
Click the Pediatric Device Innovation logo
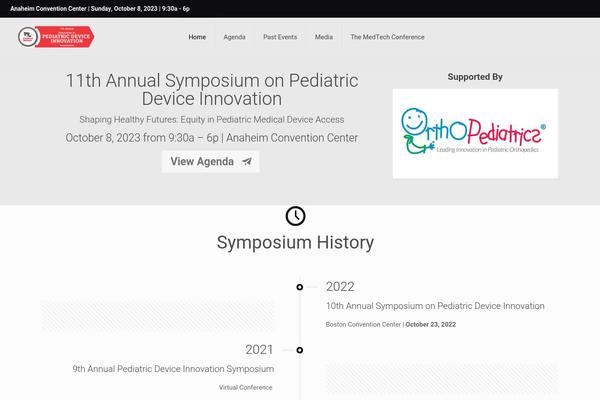[56, 37]
